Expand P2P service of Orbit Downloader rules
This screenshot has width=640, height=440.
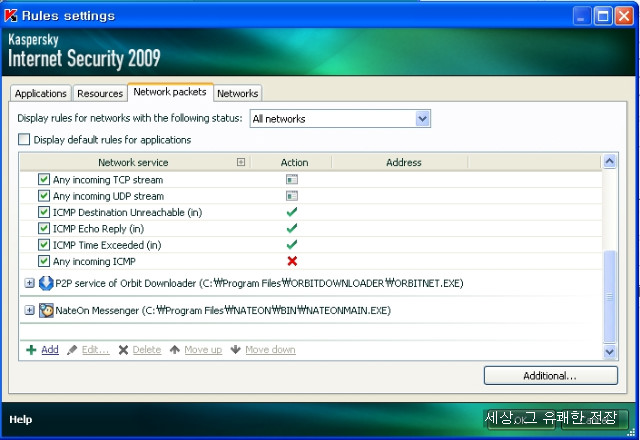pyautogui.click(x=29, y=283)
